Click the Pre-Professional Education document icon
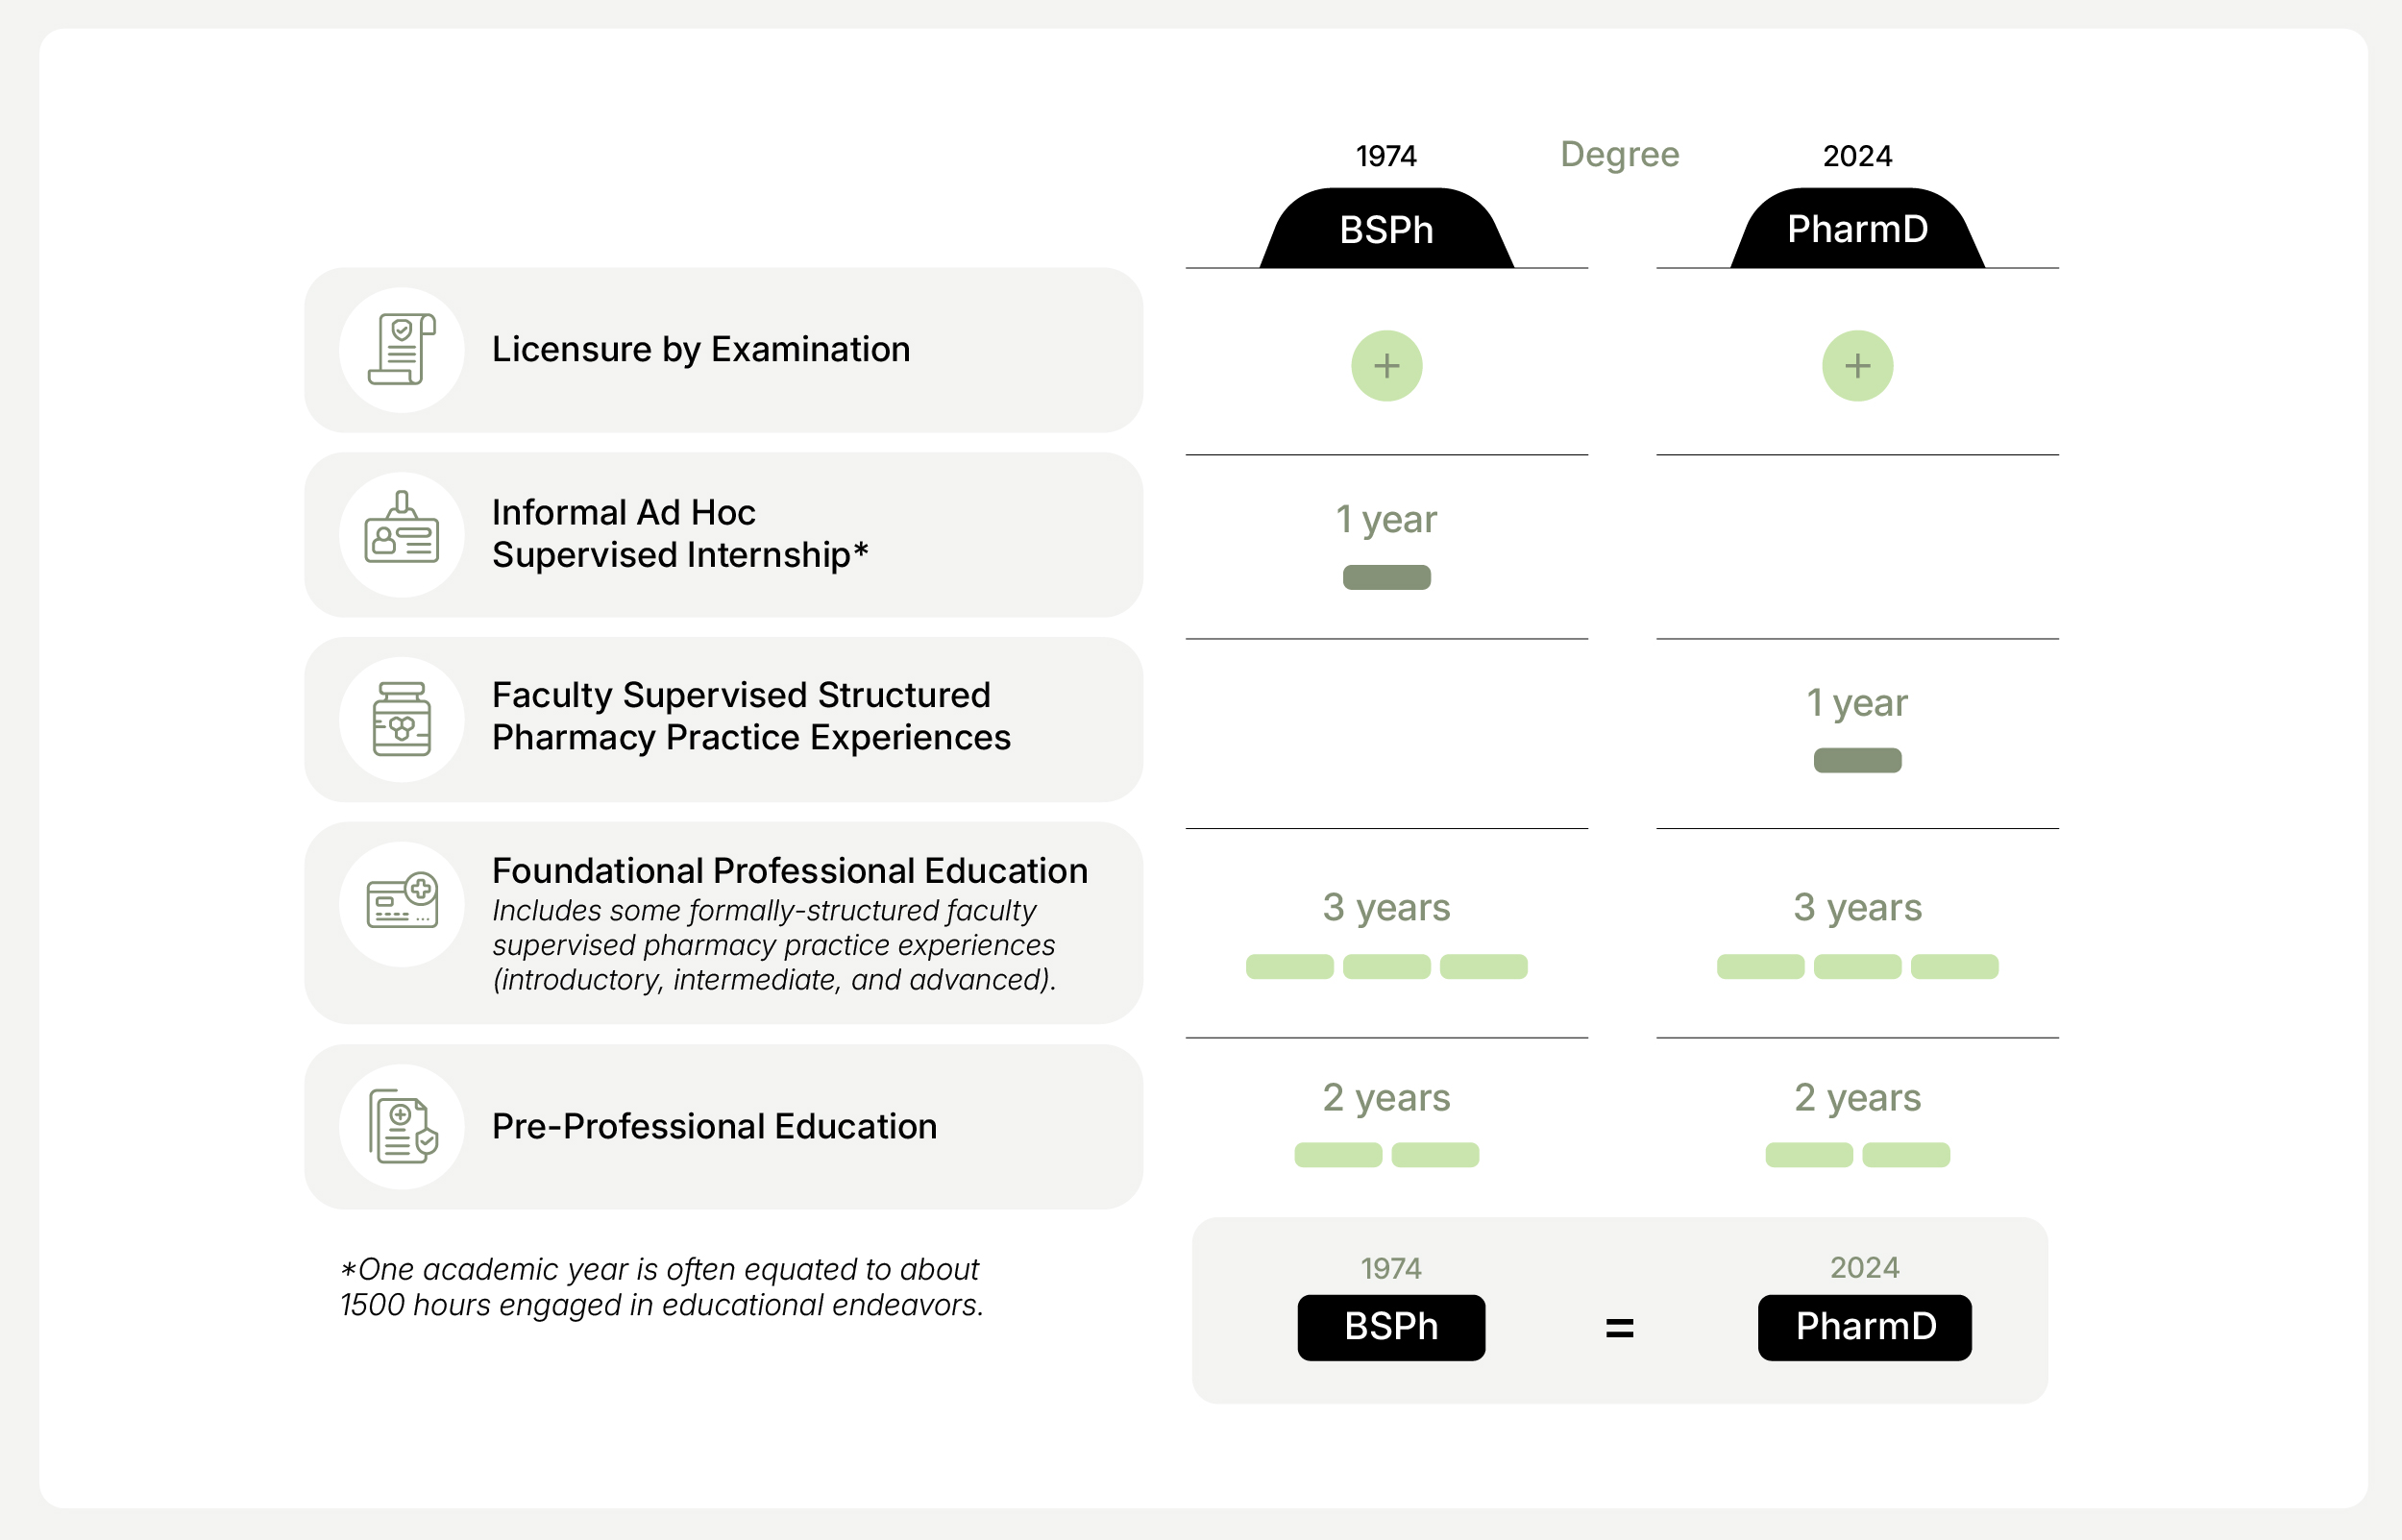The height and width of the screenshot is (1540, 2402). click(401, 1126)
